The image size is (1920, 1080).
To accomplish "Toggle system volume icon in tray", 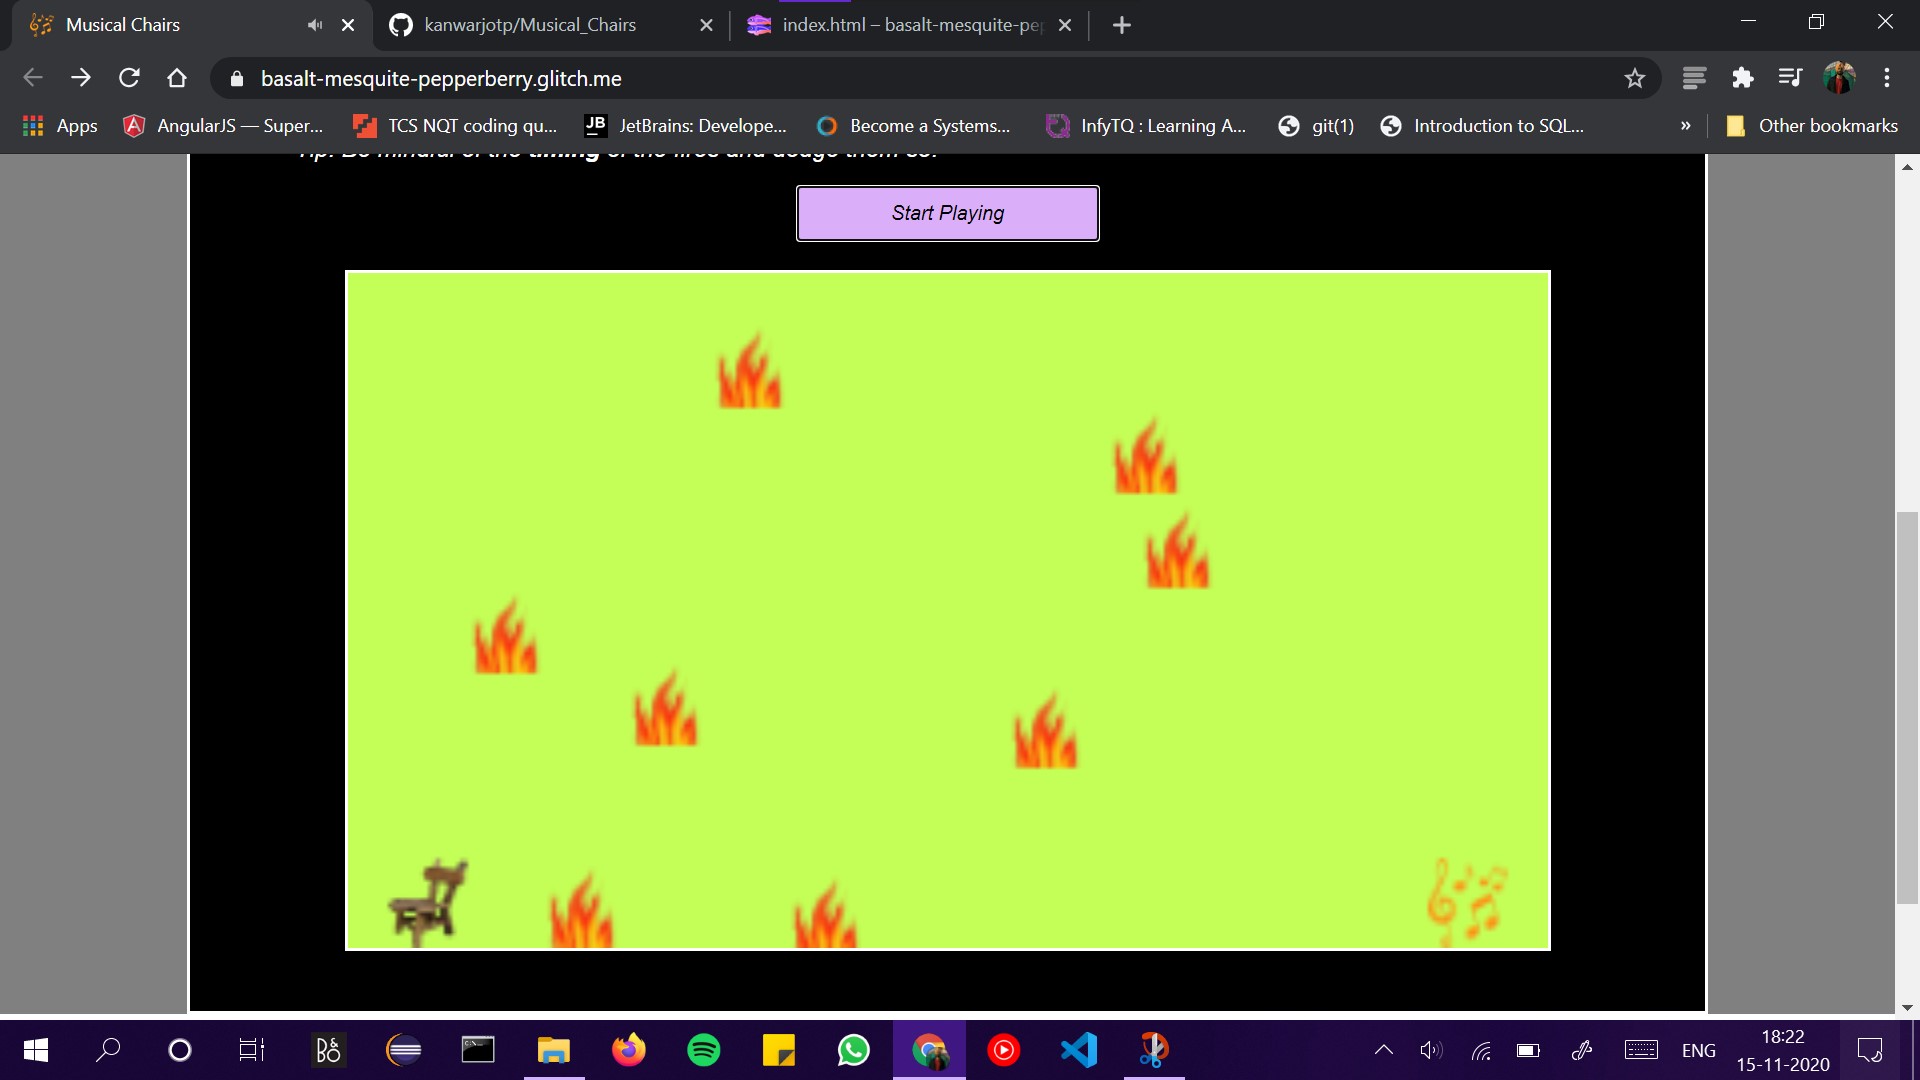I will [1431, 1050].
